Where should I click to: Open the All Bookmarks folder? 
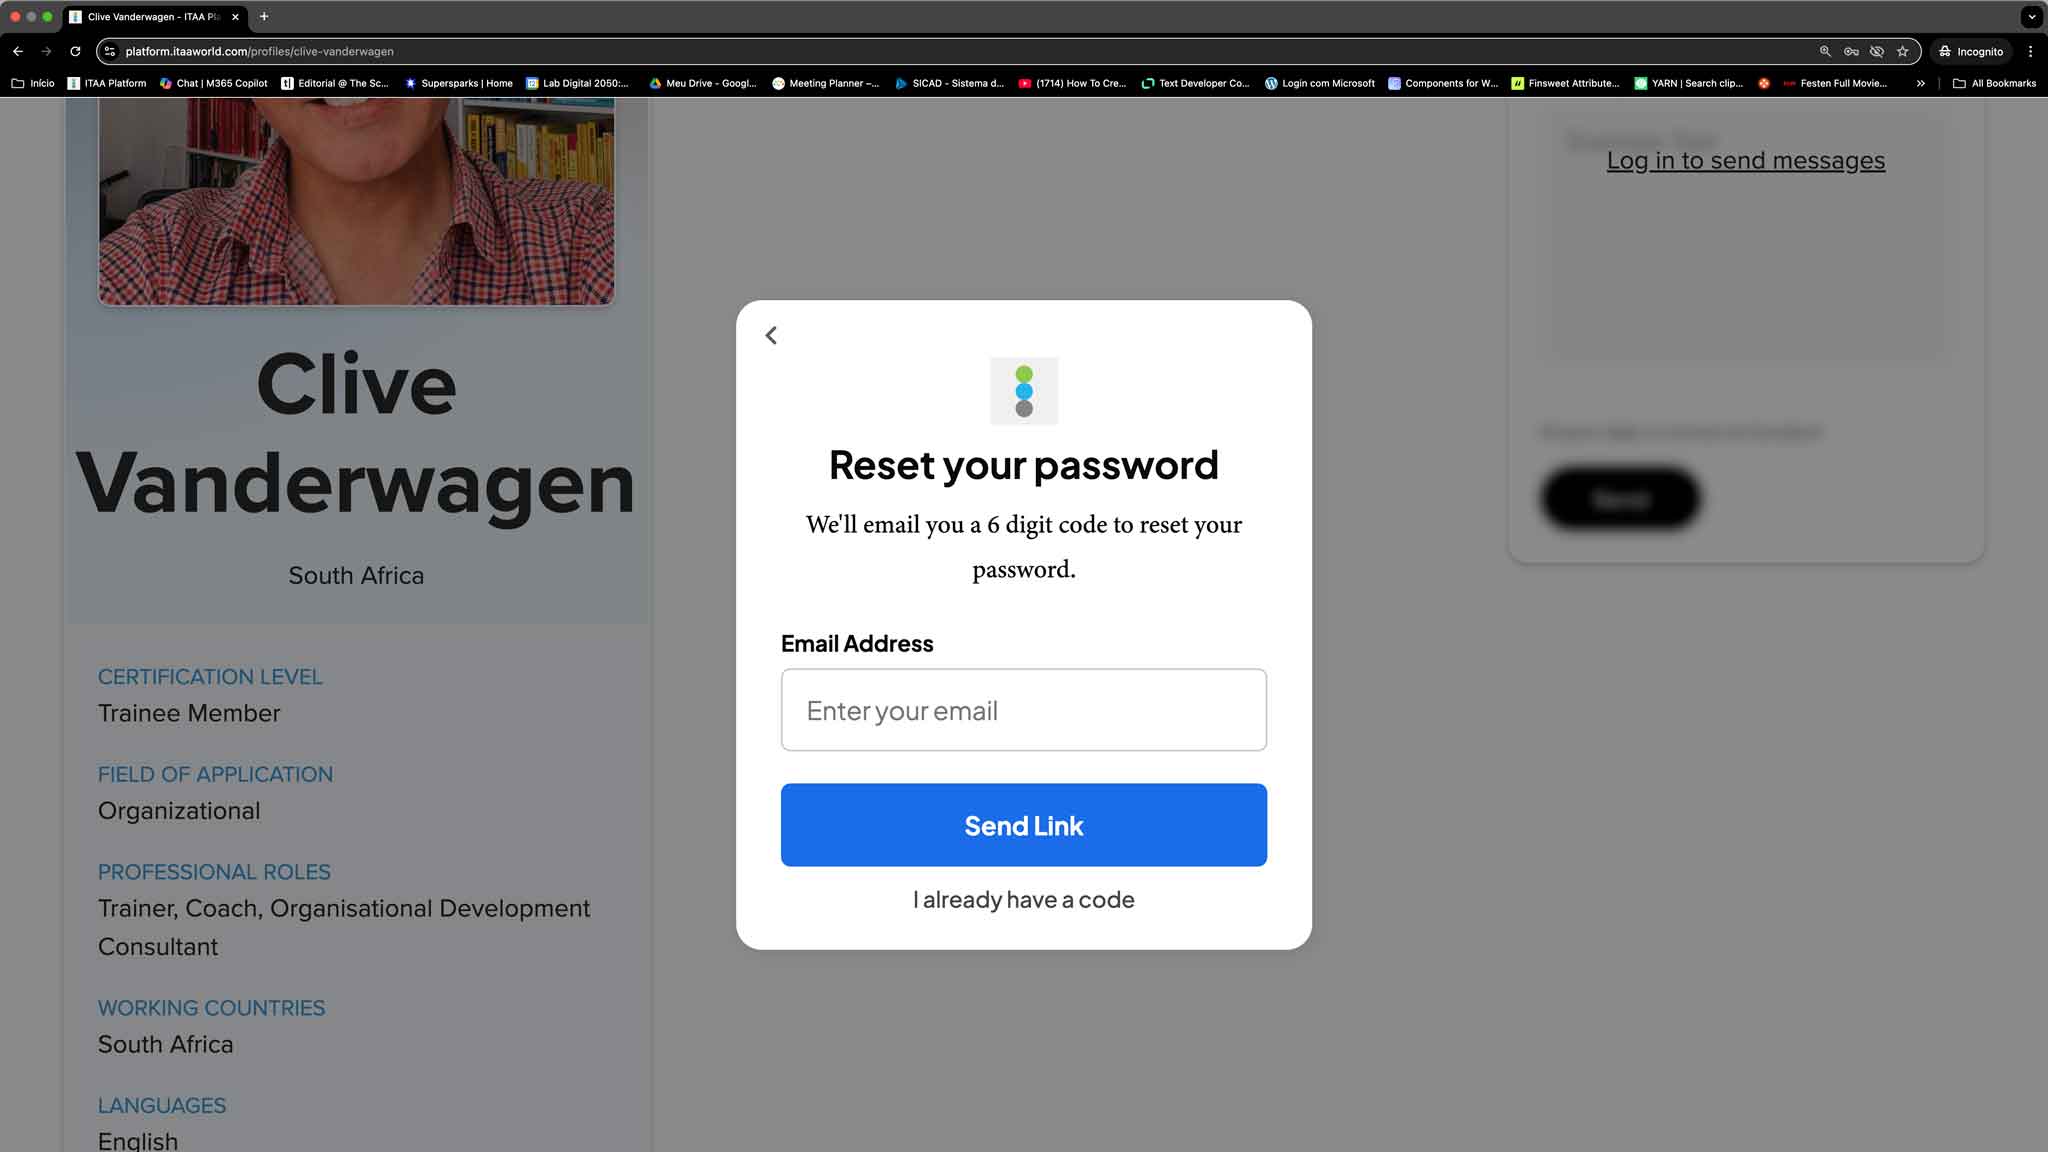click(1994, 83)
